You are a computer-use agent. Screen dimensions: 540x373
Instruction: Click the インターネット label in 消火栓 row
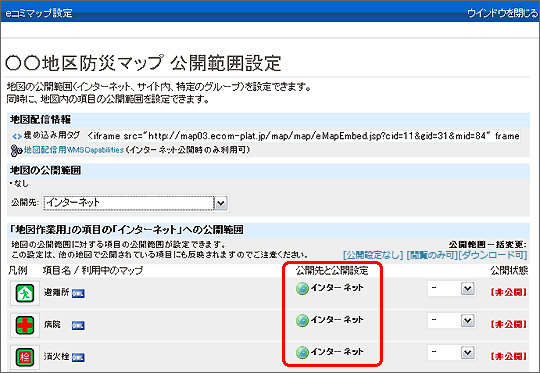click(337, 351)
